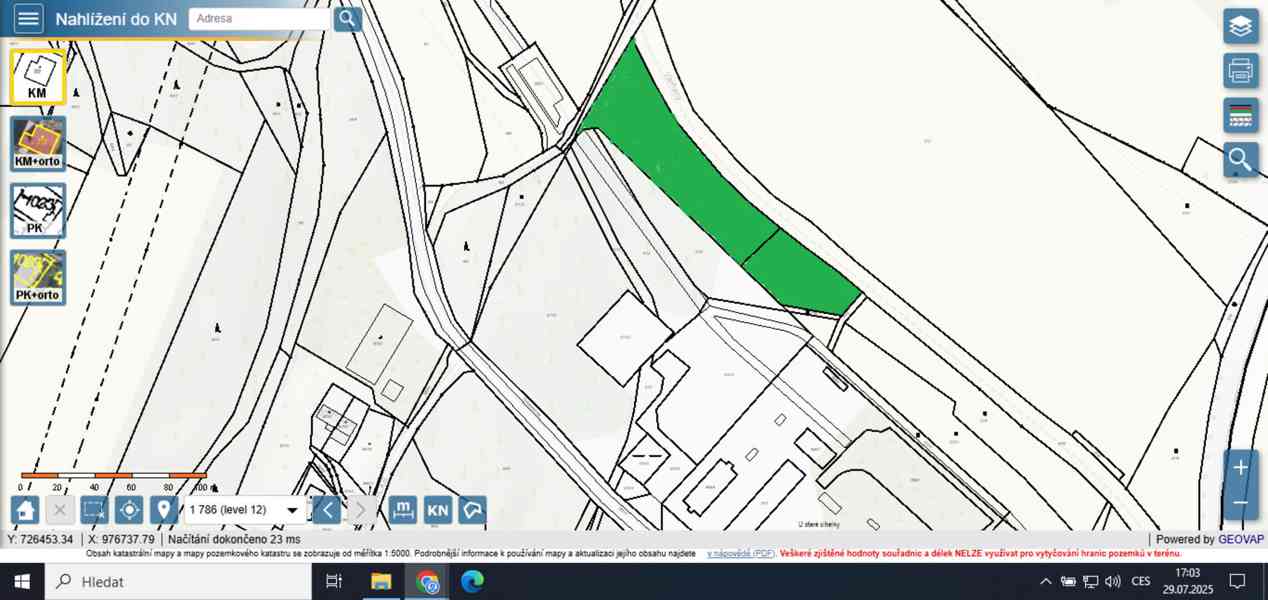1268x600 pixels.
Task: Zoom out with the minus button
Action: (1240, 502)
